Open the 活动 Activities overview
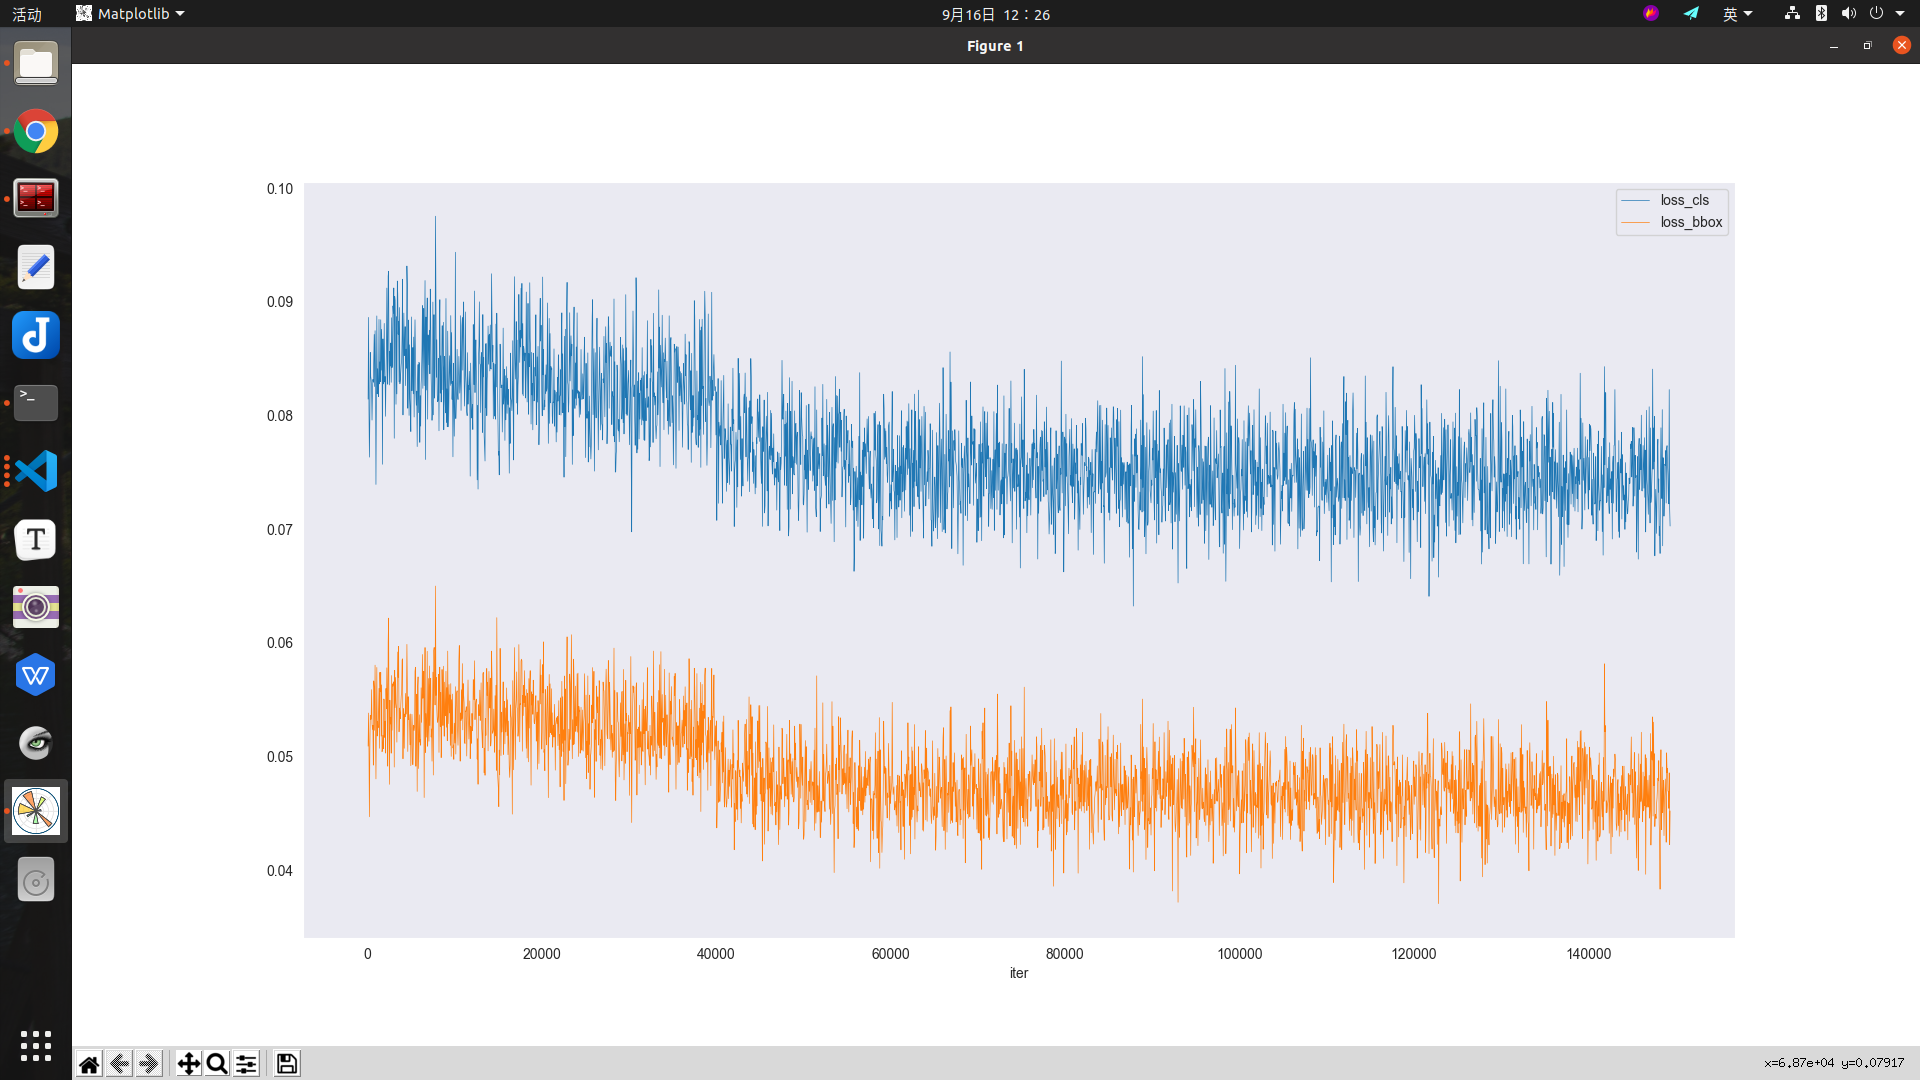The image size is (1920, 1080). click(26, 13)
